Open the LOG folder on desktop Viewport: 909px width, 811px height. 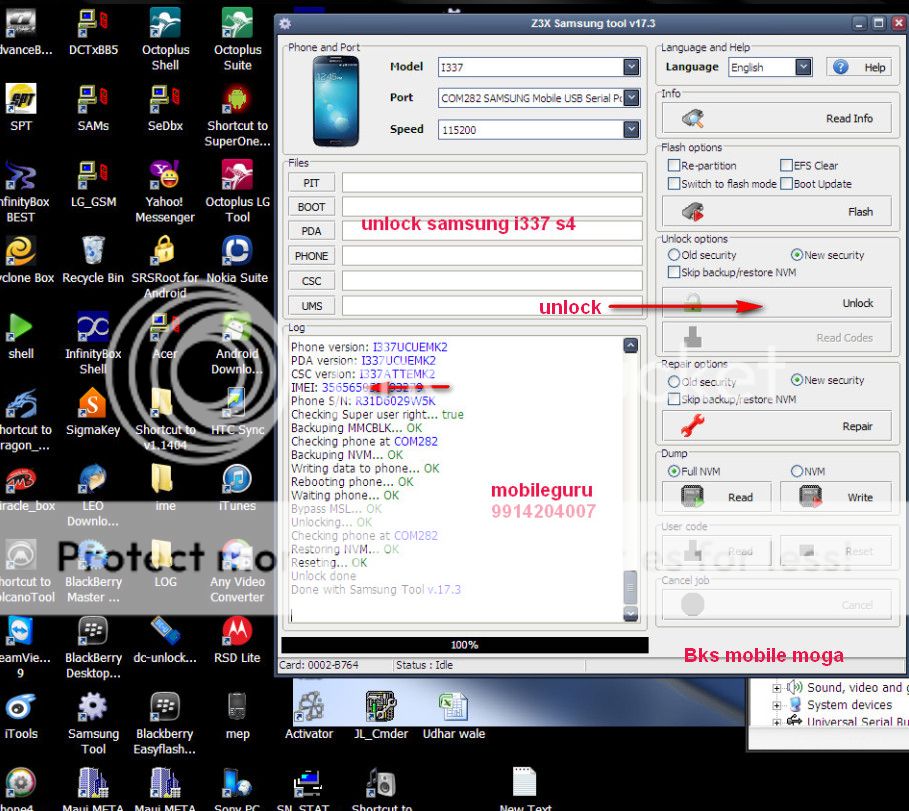tap(165, 563)
